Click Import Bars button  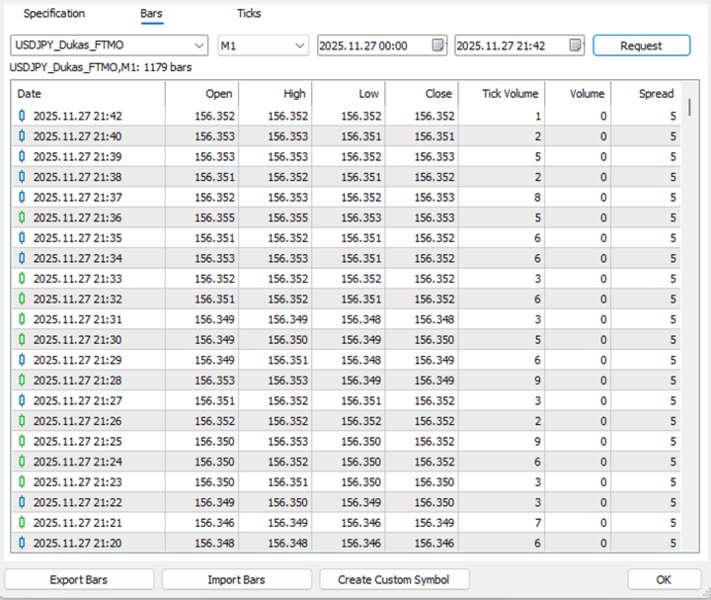[x=236, y=580]
